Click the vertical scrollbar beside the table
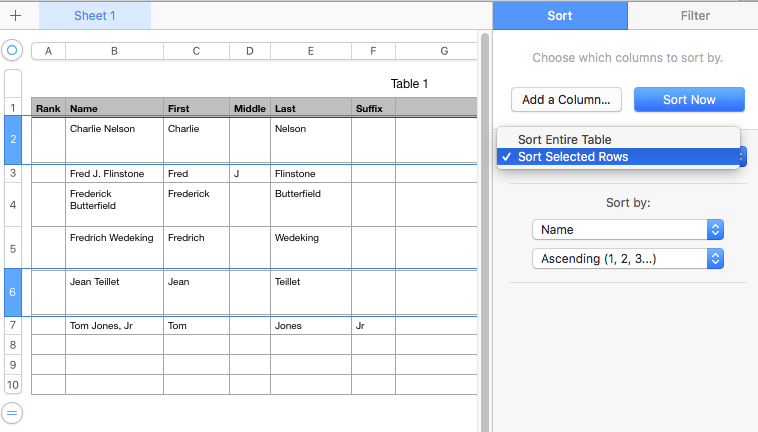This screenshot has height=432, width=758. coord(485,200)
